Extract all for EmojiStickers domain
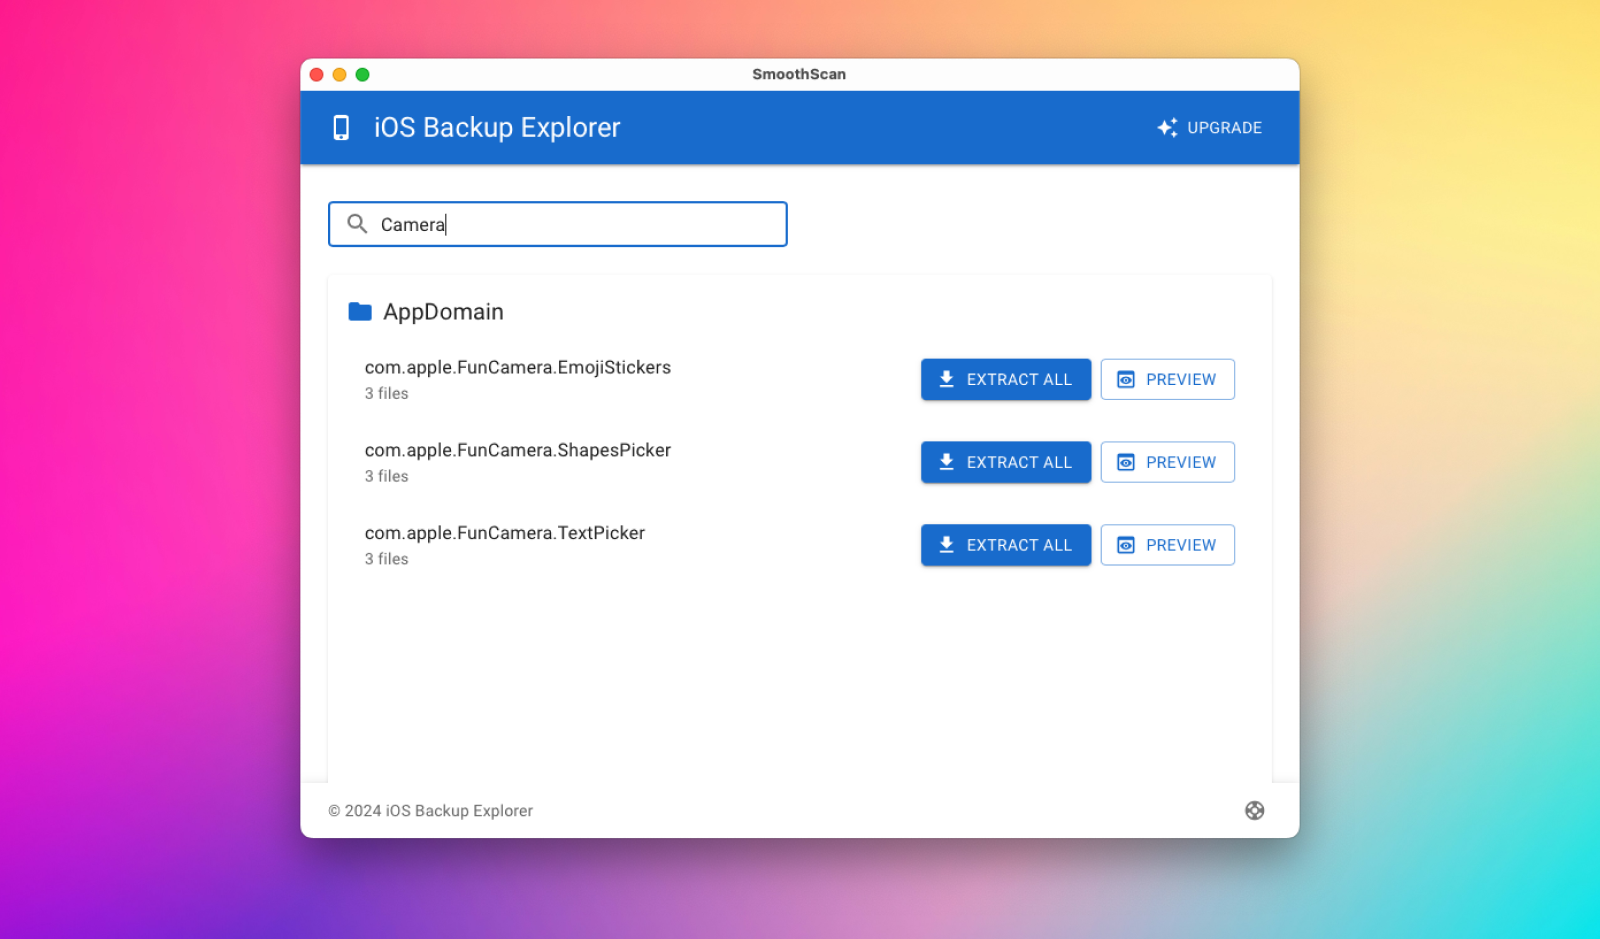 1006,380
